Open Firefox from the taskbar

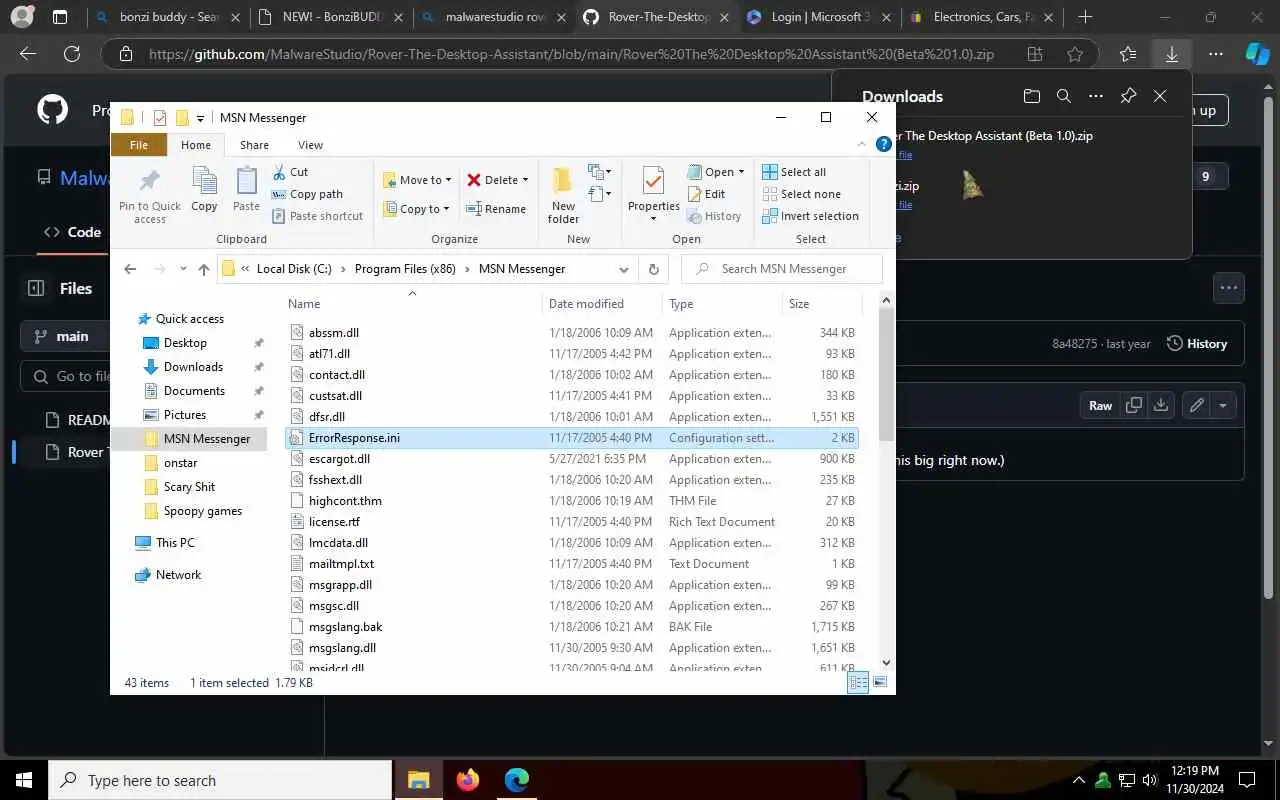tap(468, 780)
